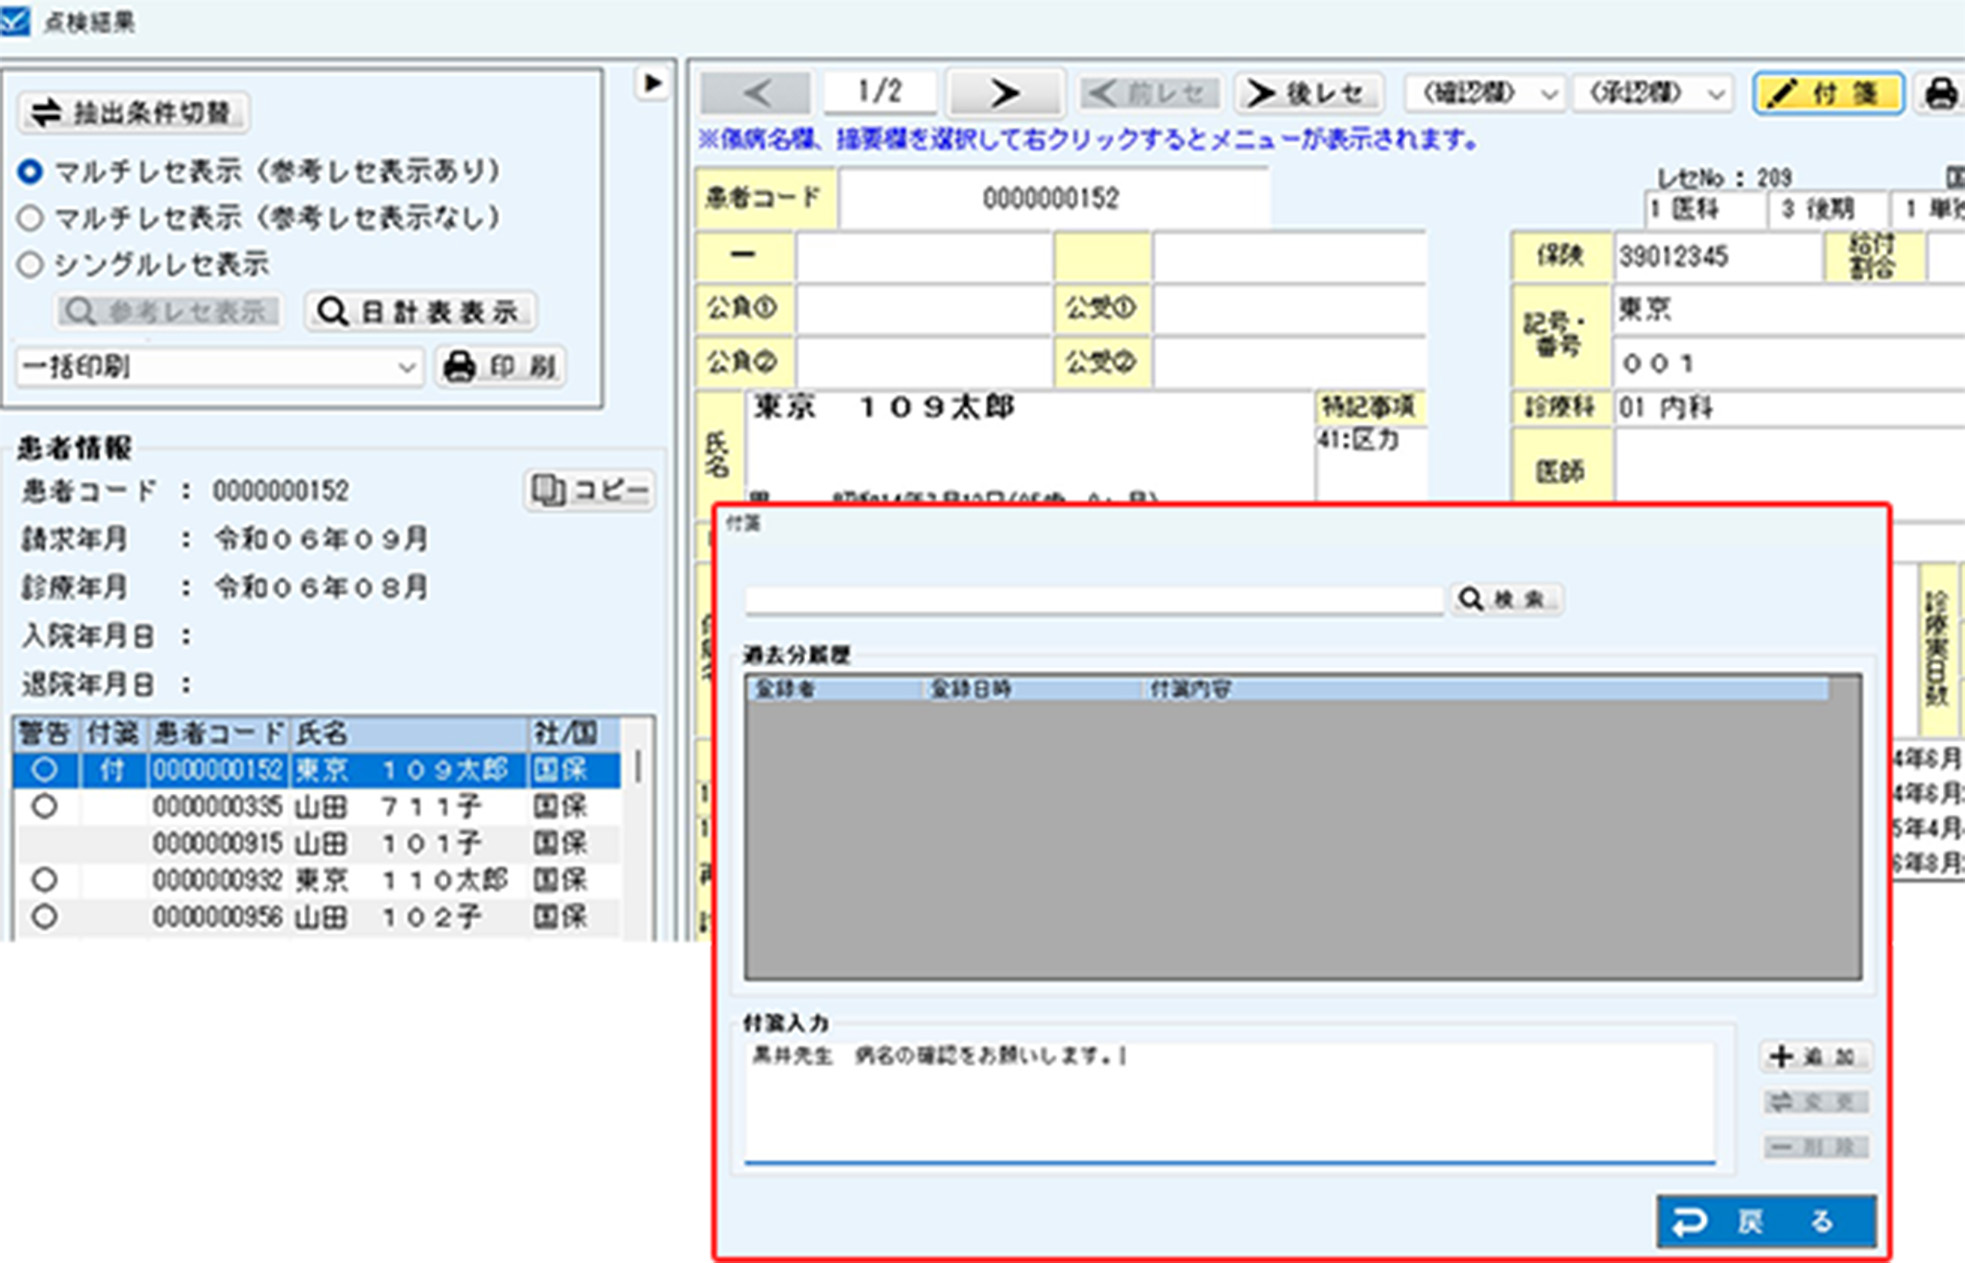This screenshot has width=1965, height=1263.
Task: Click the 追加 plus button
Action: click(1814, 1056)
